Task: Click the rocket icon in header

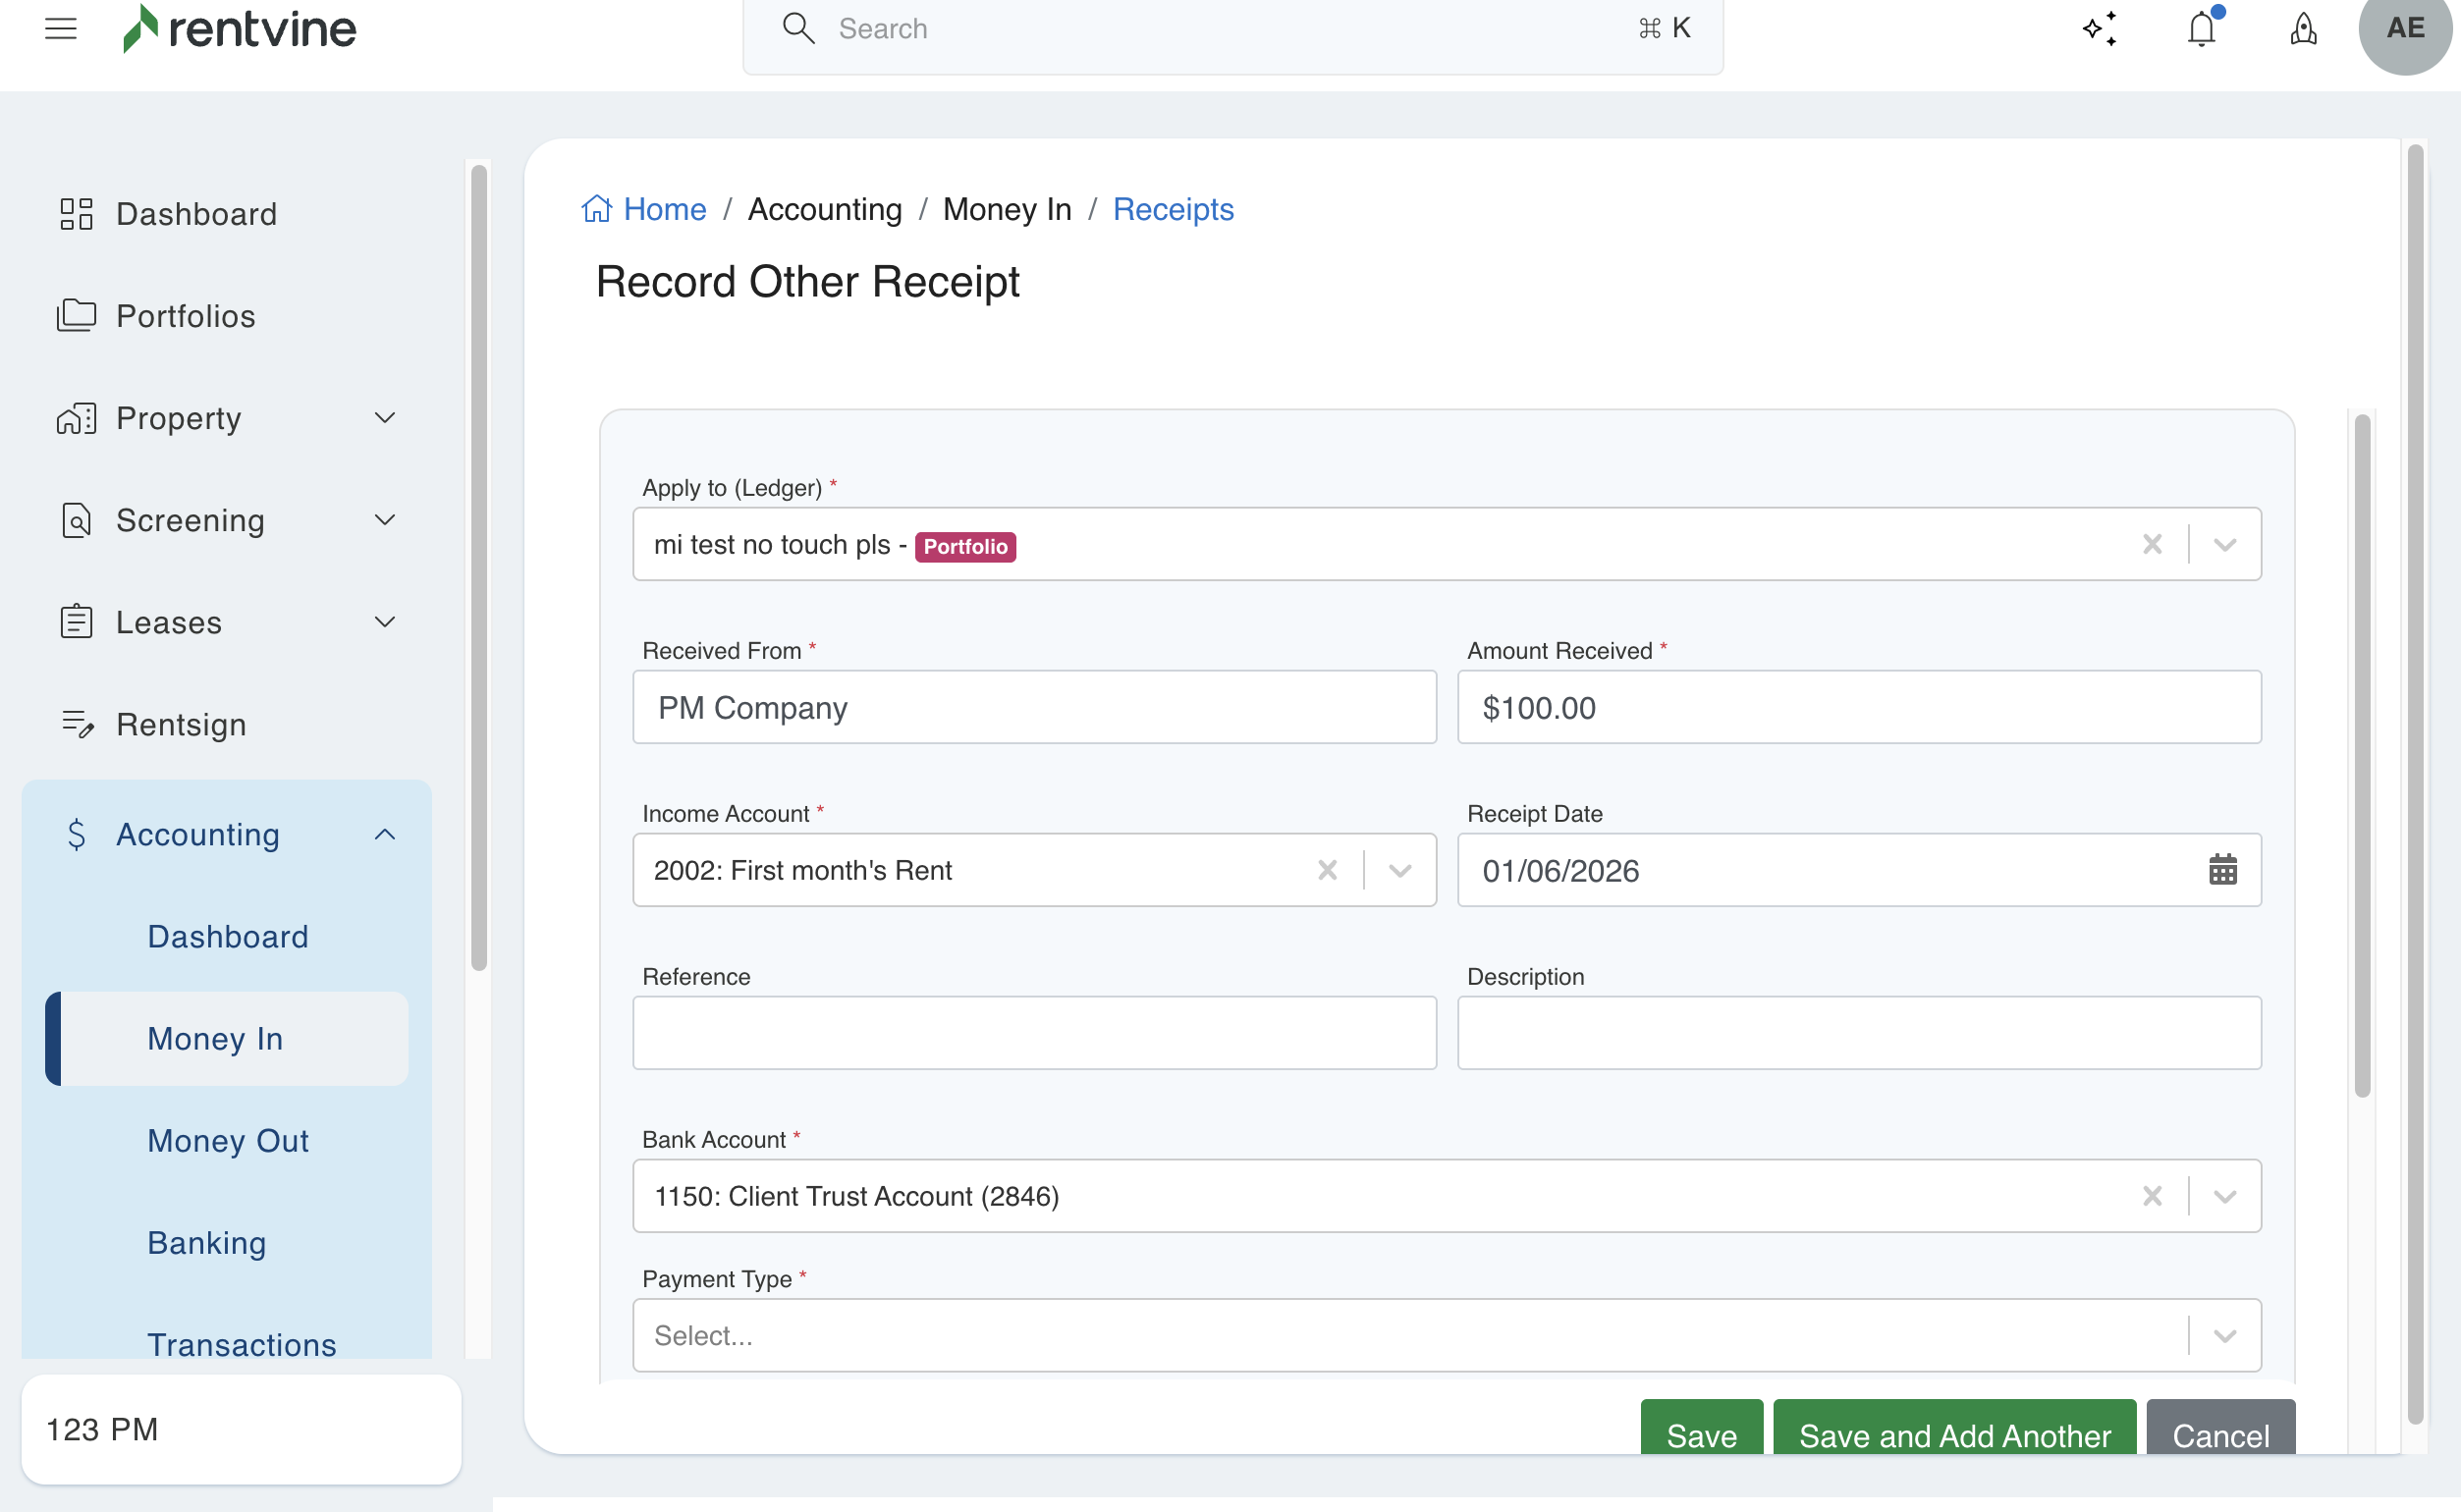Action: coord(2304,28)
